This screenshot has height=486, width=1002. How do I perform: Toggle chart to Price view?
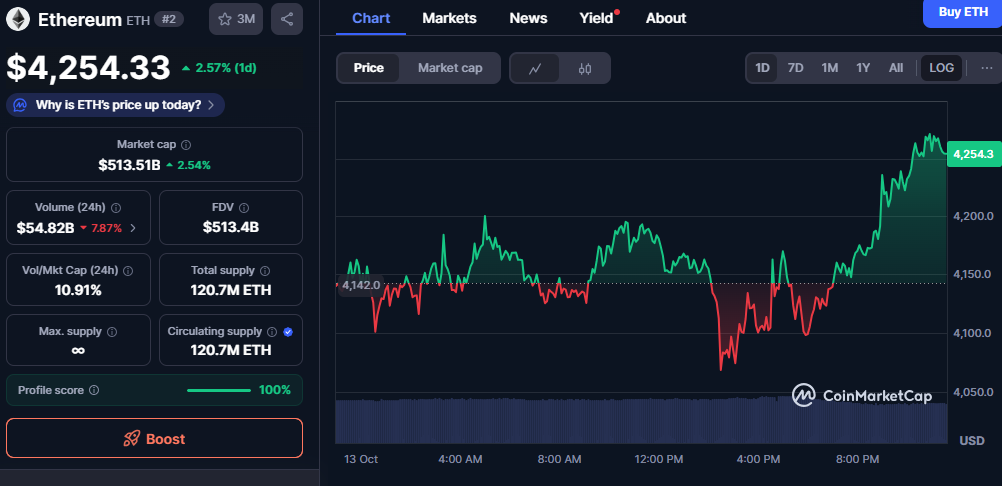[368, 68]
